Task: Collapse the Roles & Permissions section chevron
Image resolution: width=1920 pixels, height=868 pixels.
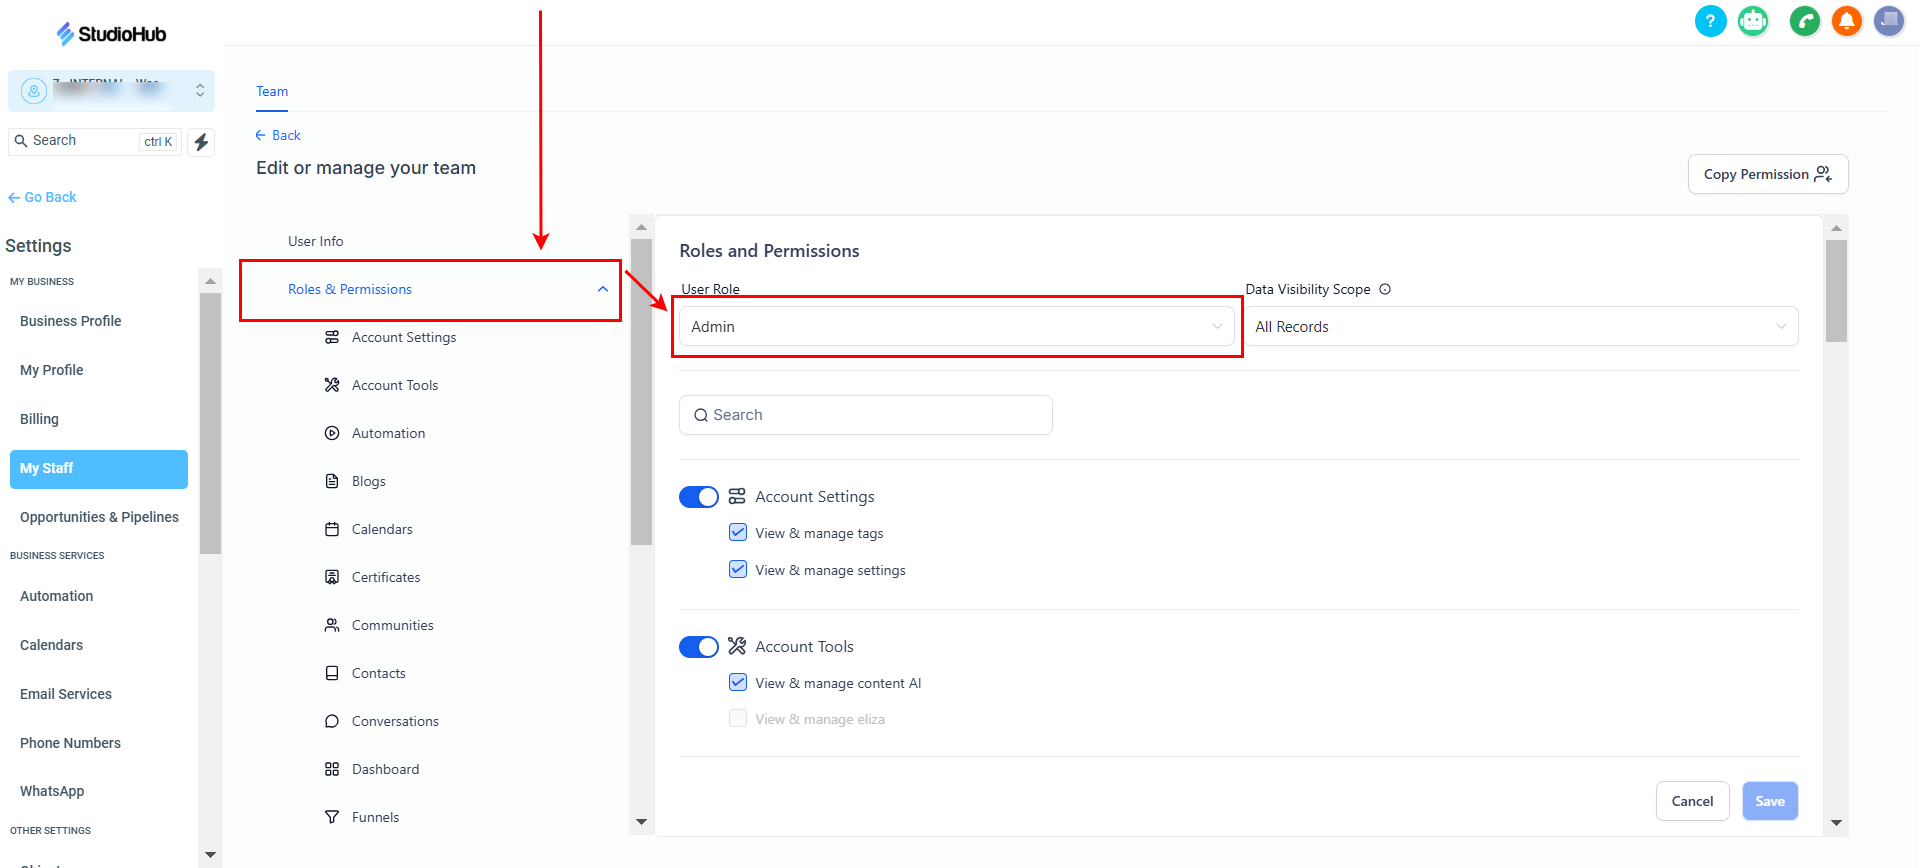Action: tap(602, 289)
